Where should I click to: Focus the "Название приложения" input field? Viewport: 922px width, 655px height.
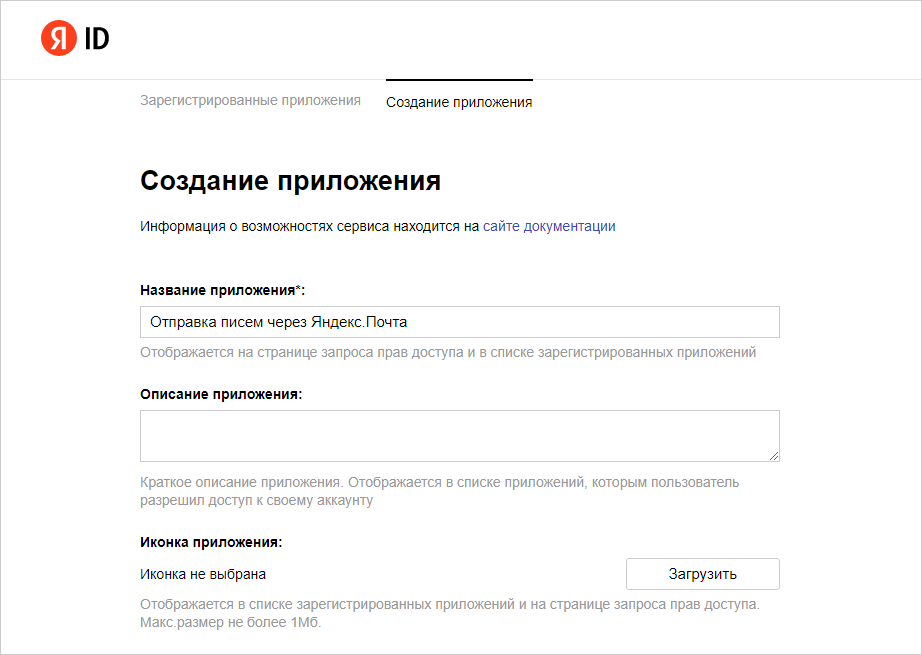pos(459,321)
